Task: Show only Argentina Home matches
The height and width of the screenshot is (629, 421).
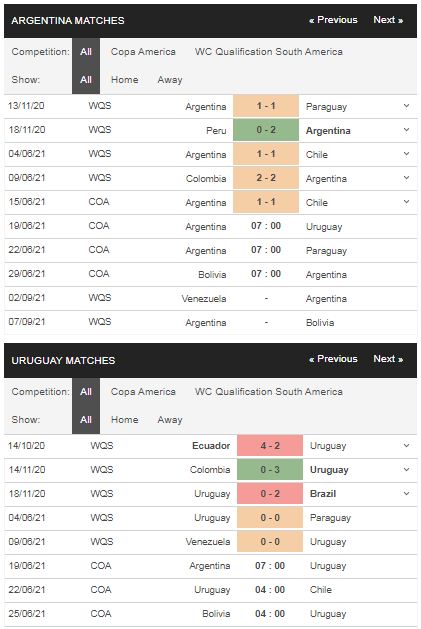Action: coord(124,80)
